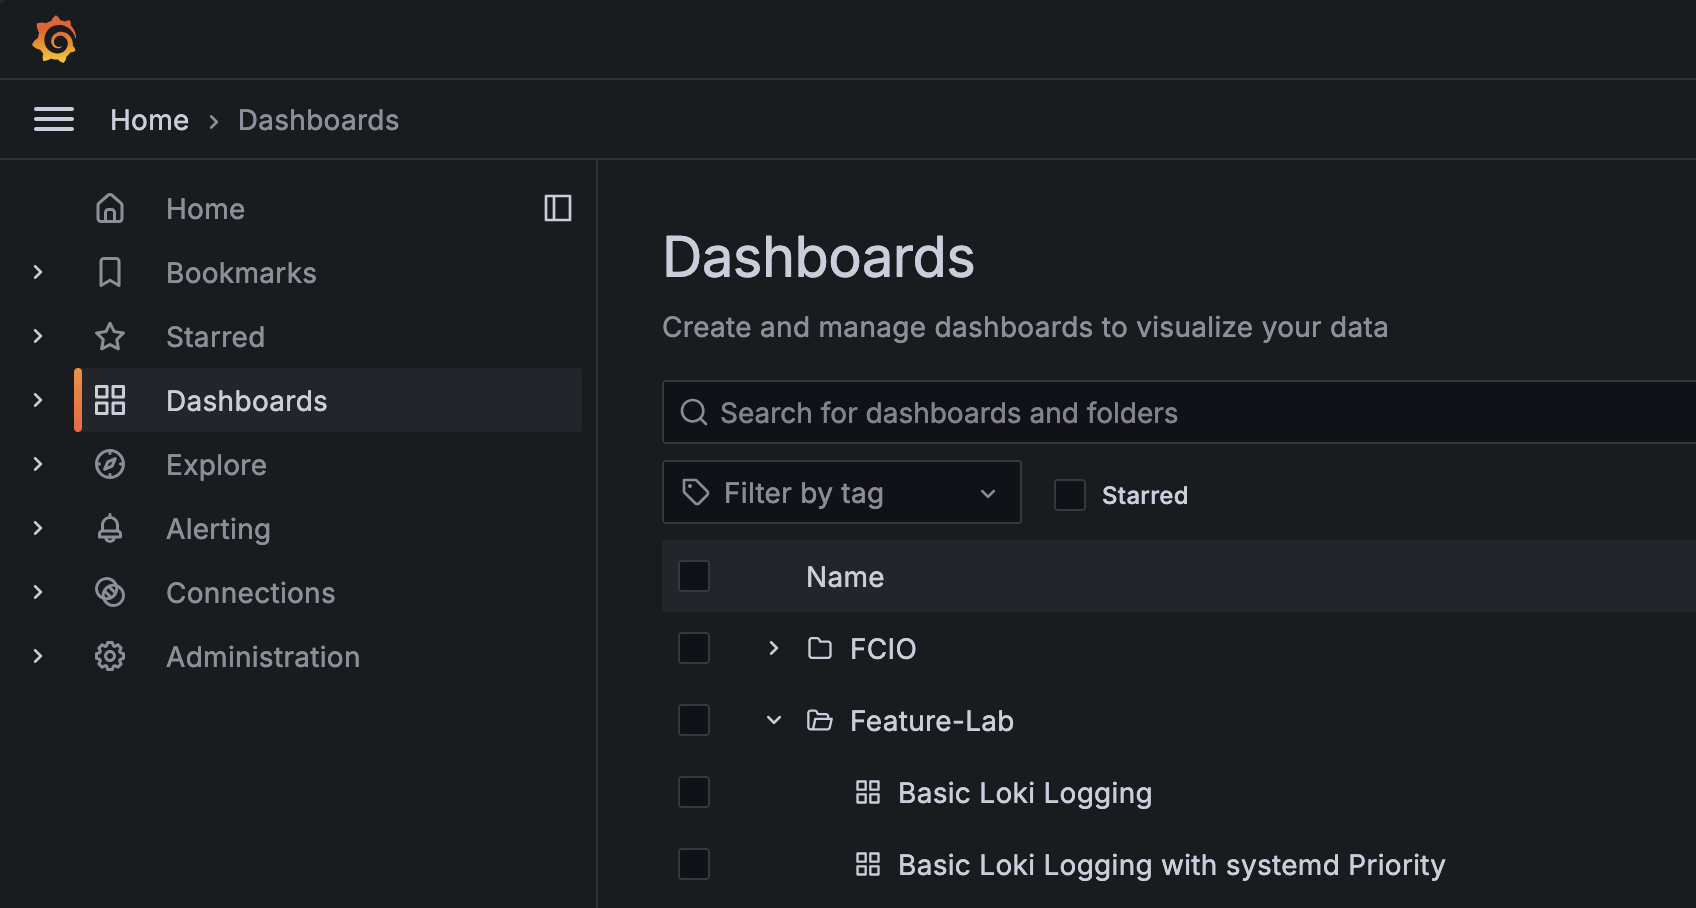The width and height of the screenshot is (1696, 908).
Task: Click the Explore compass icon
Action: pos(110,464)
